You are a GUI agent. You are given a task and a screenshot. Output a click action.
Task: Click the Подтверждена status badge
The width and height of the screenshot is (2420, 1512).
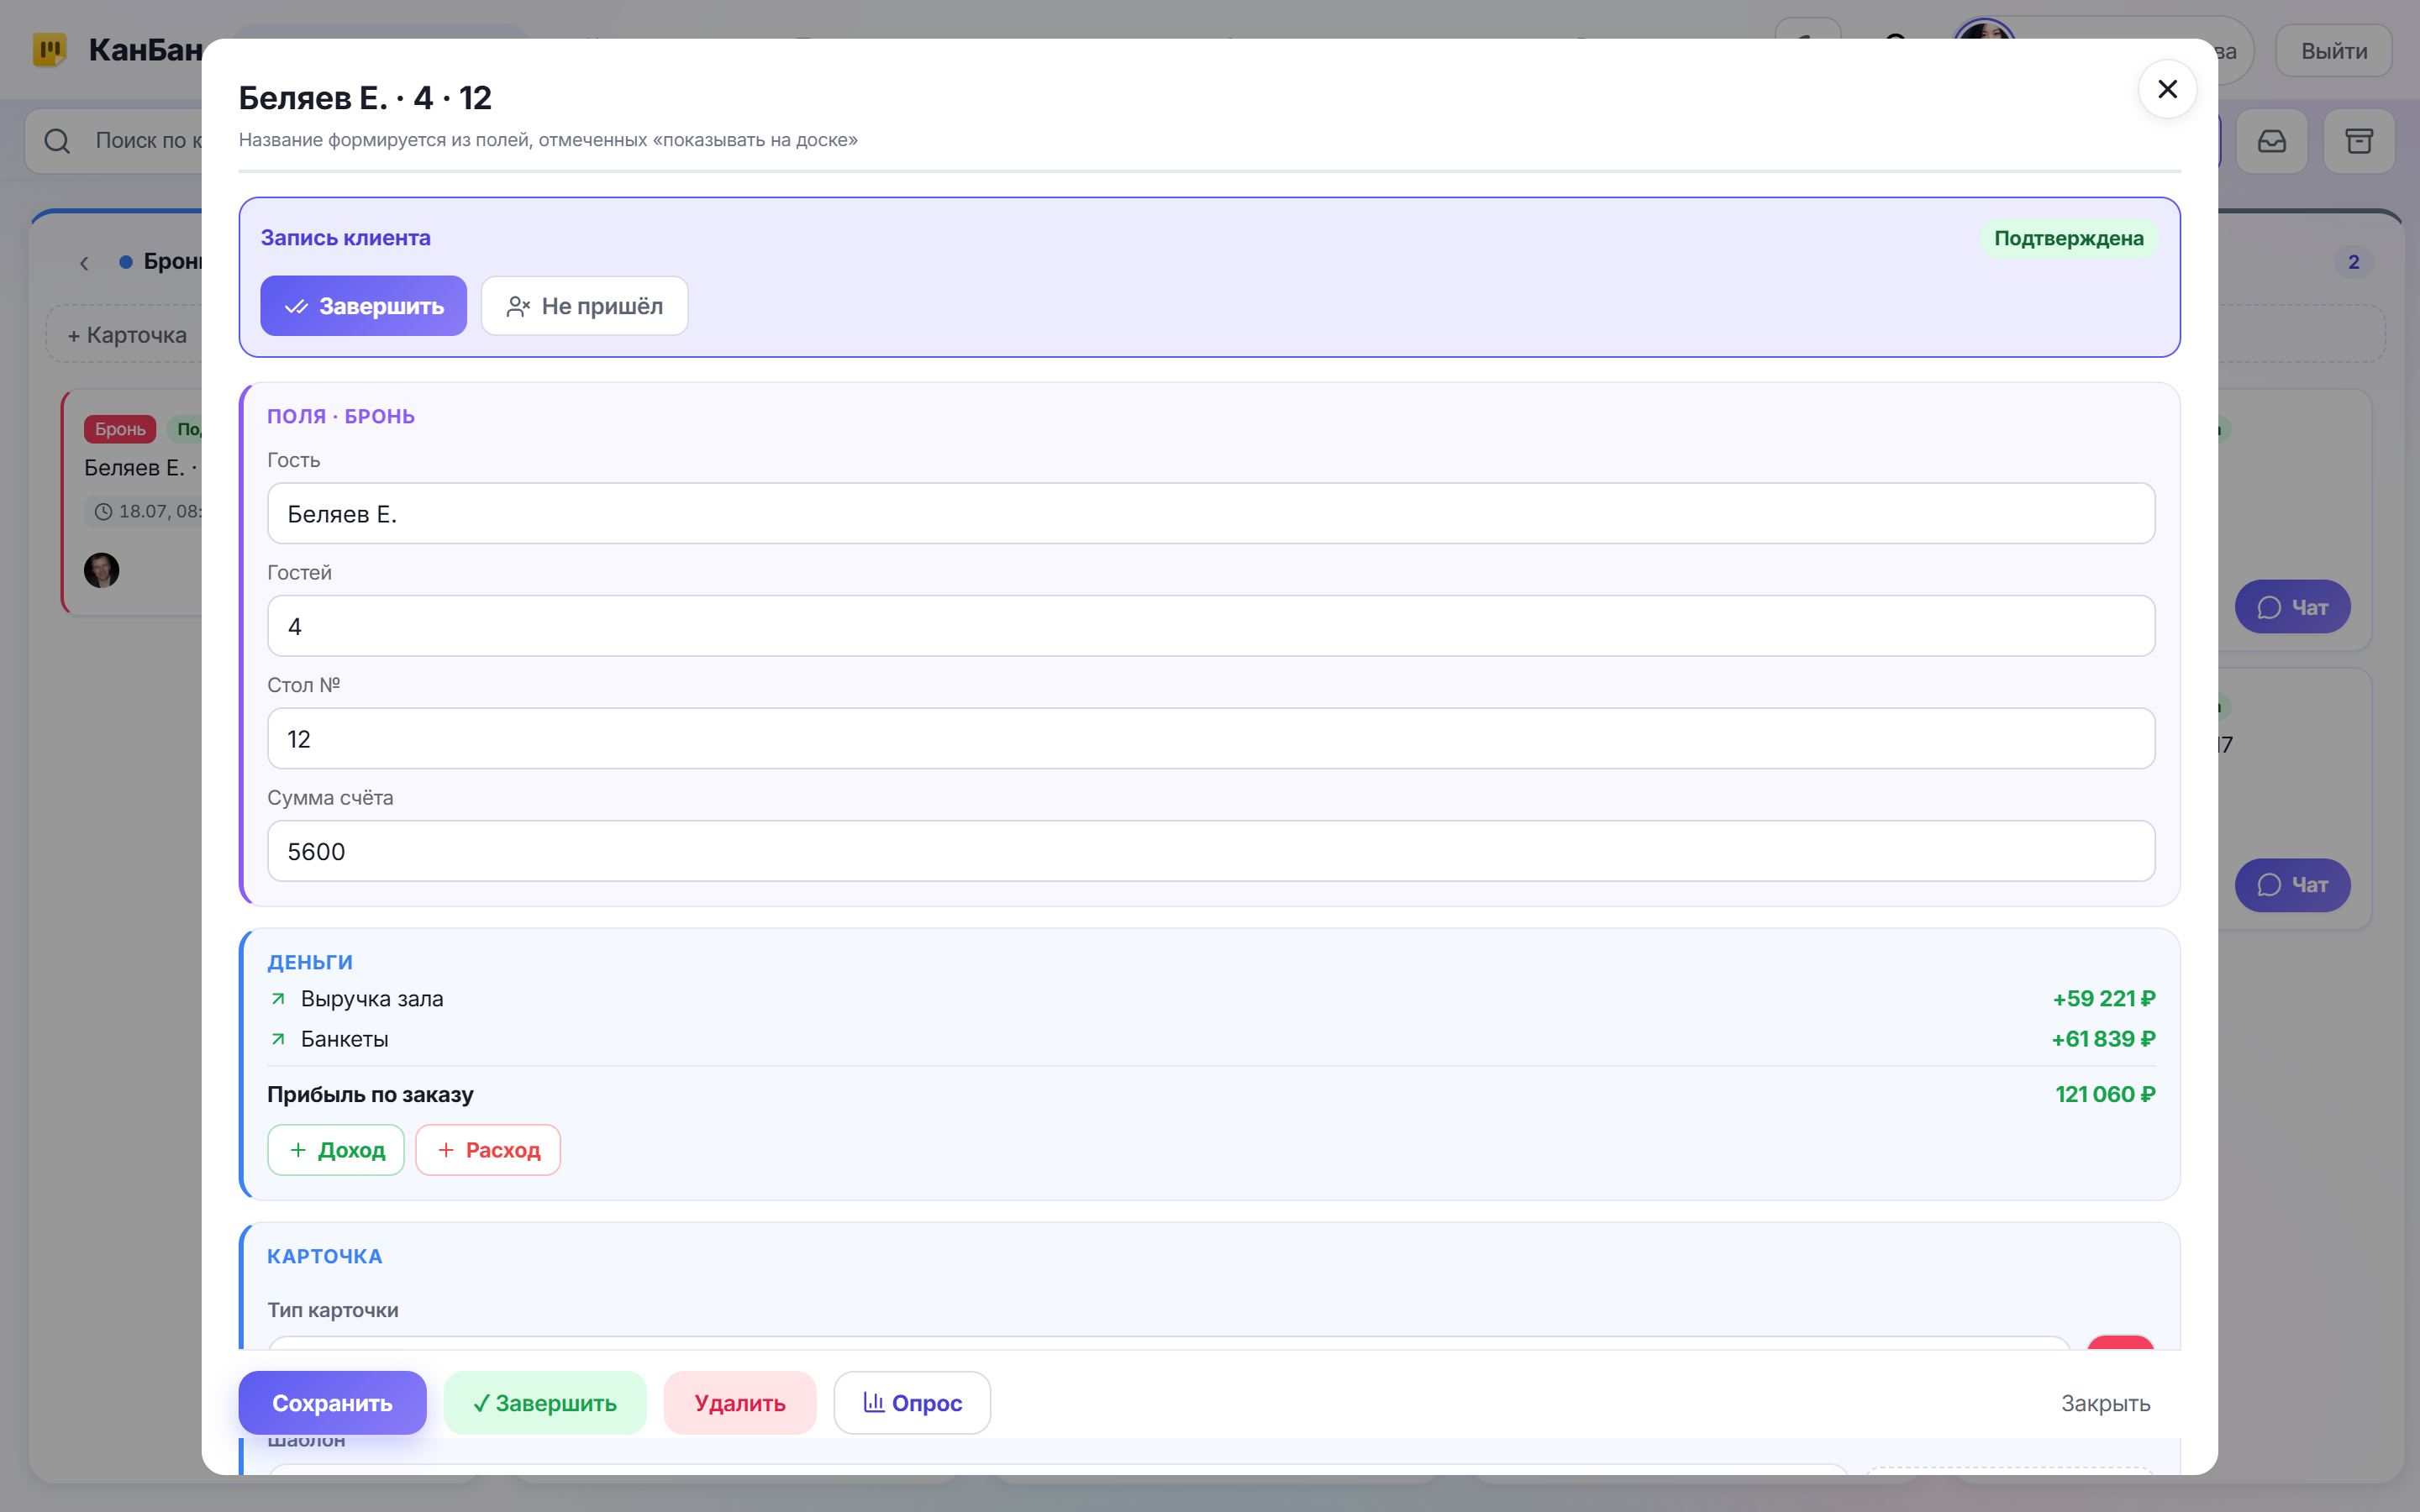2068,238
